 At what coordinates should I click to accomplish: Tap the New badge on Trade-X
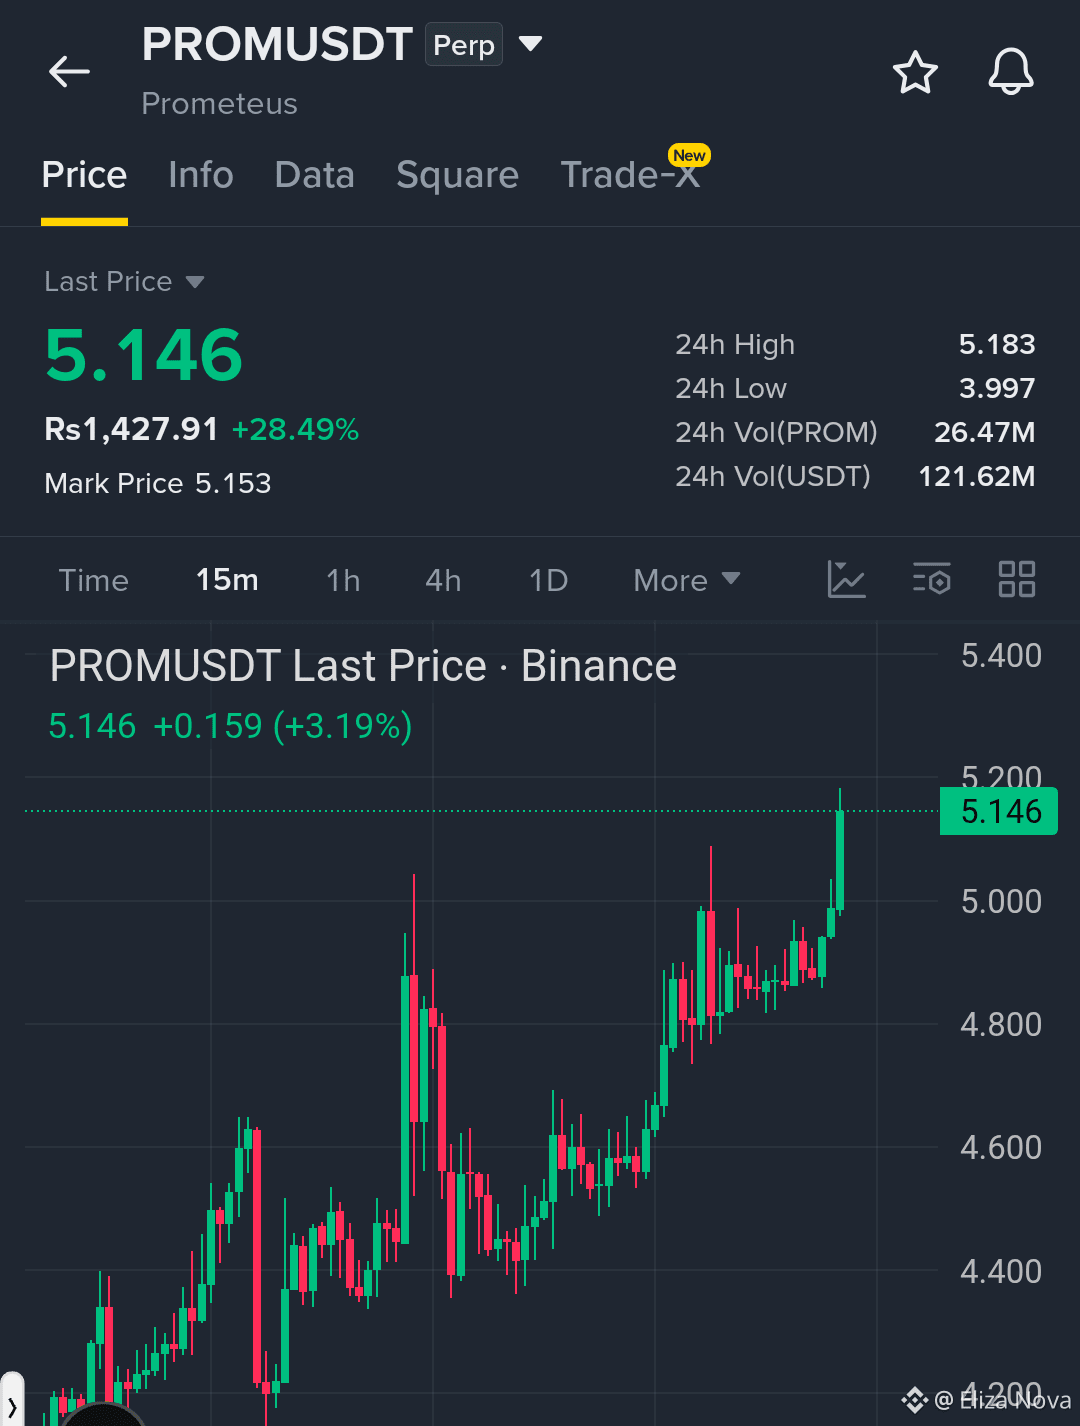689,155
